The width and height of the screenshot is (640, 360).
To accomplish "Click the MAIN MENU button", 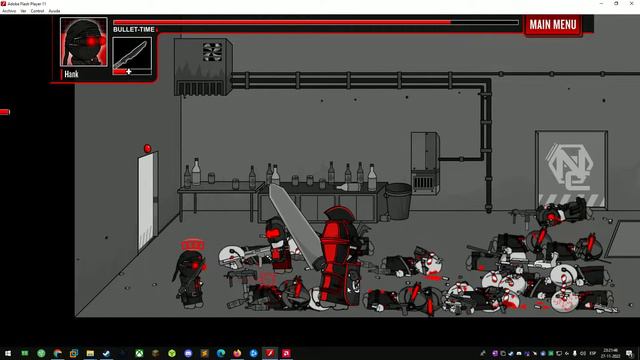I will [553, 25].
